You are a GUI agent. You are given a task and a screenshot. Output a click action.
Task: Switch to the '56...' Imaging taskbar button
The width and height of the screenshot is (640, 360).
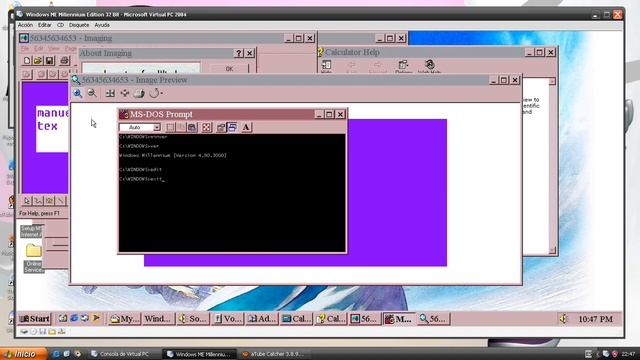(364, 319)
